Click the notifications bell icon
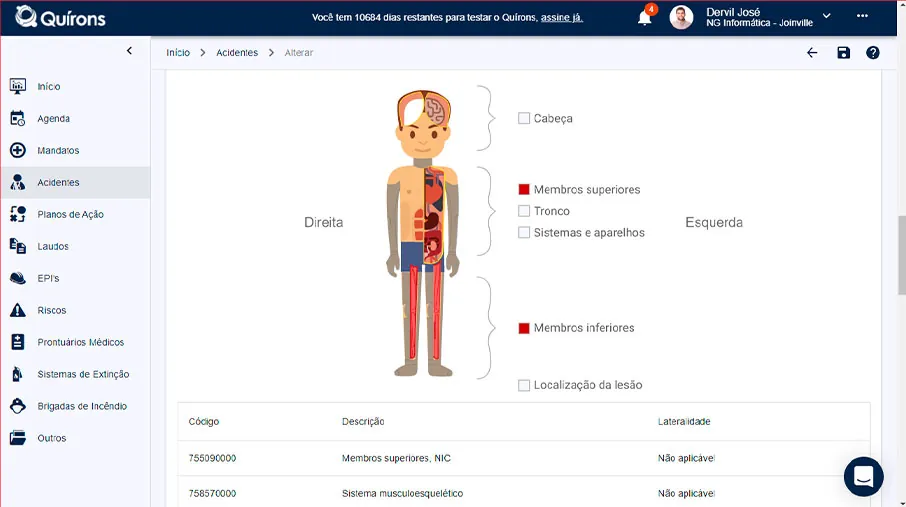This screenshot has height=507, width=906. click(645, 18)
